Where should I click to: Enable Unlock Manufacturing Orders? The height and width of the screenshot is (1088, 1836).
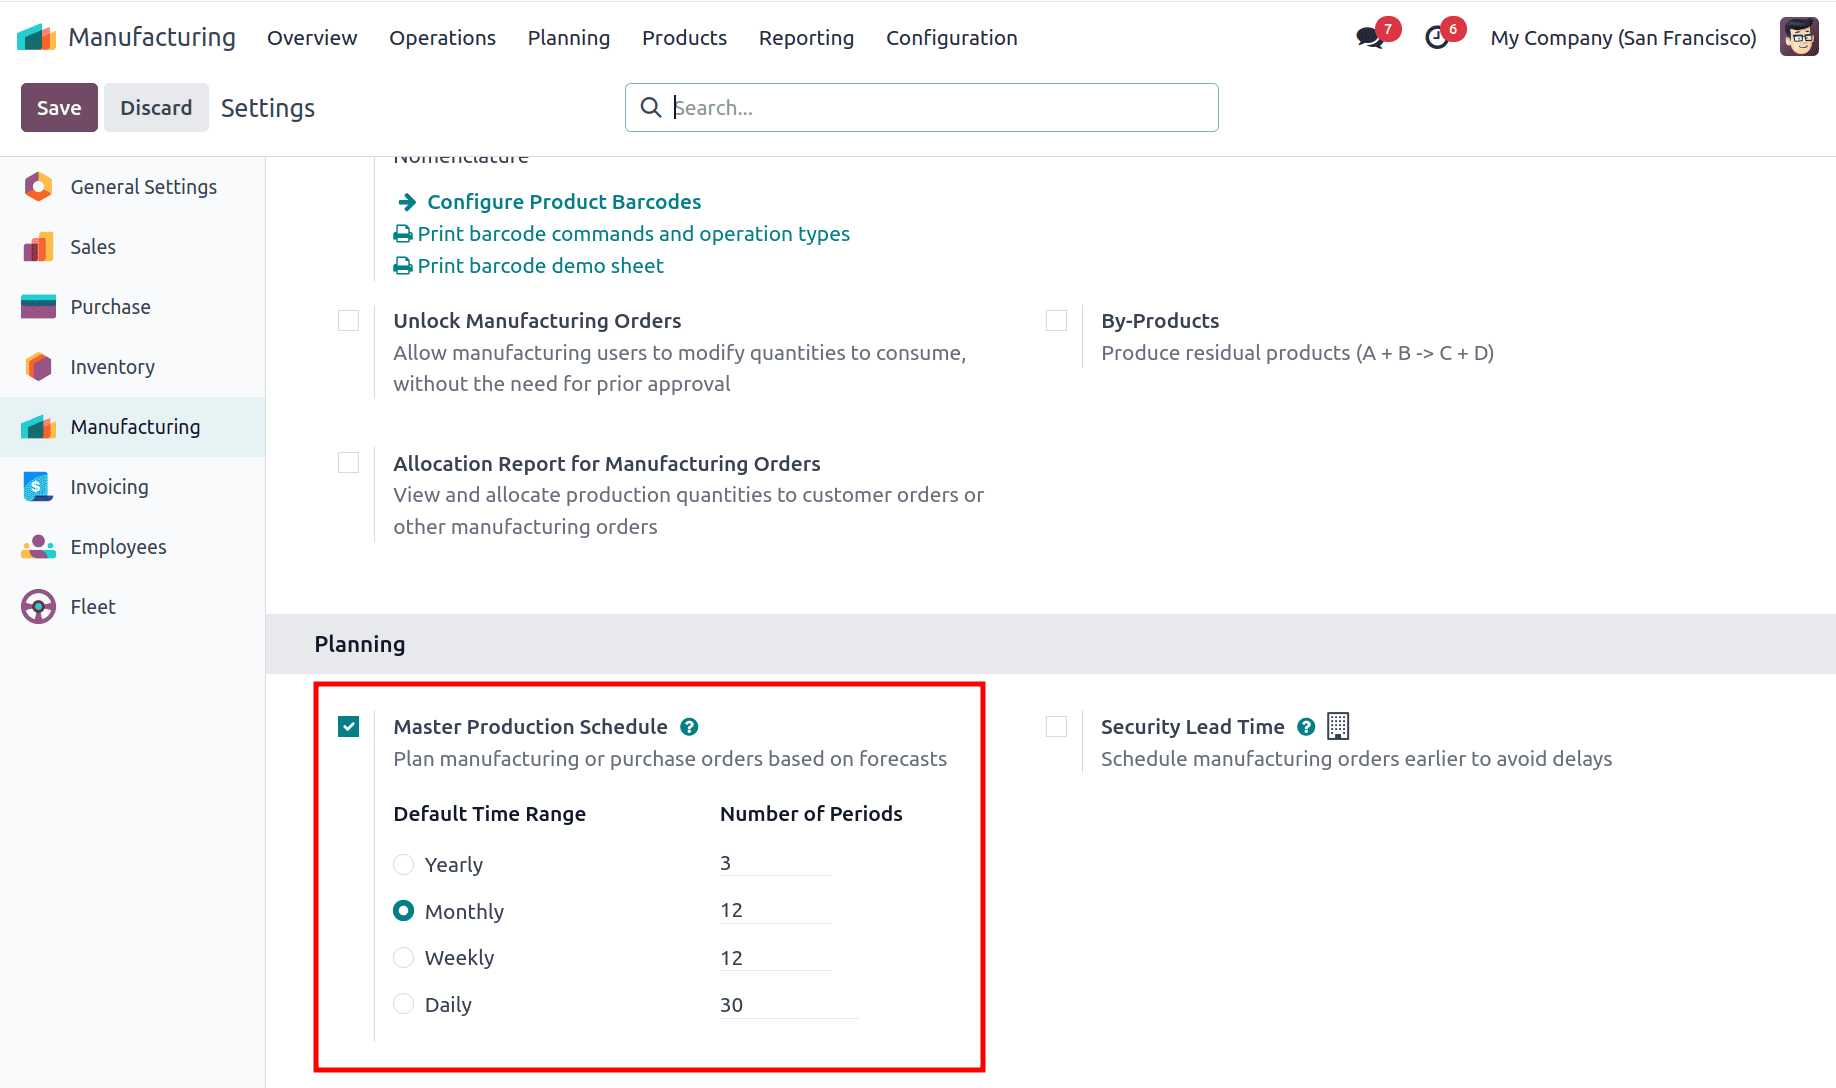coord(348,320)
